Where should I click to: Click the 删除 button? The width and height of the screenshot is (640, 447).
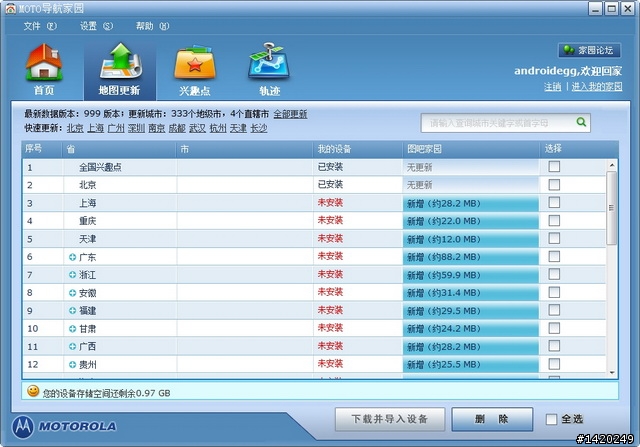click(x=492, y=419)
